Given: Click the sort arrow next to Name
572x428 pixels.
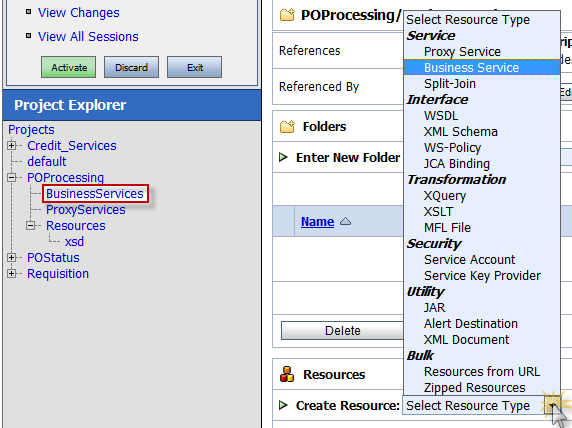Looking at the screenshot, I should tap(345, 221).
